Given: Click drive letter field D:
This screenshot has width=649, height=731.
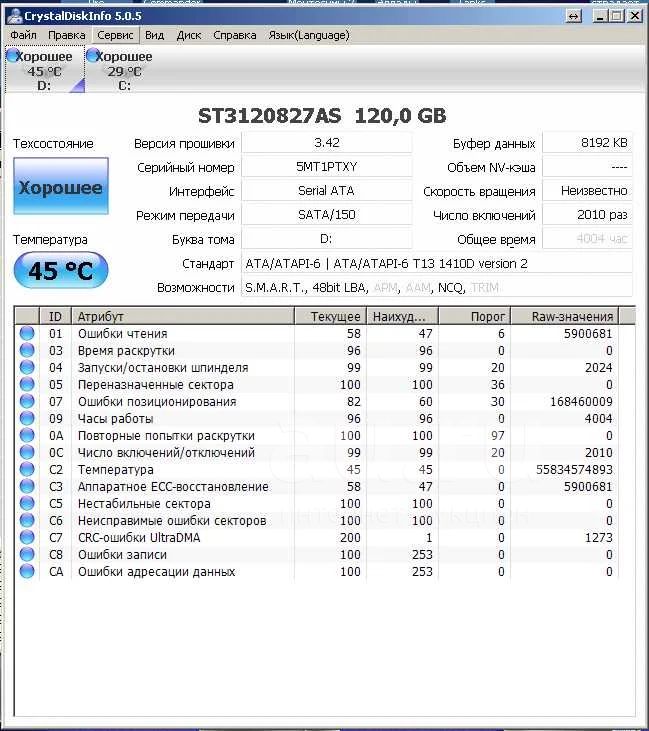Looking at the screenshot, I should [327, 239].
